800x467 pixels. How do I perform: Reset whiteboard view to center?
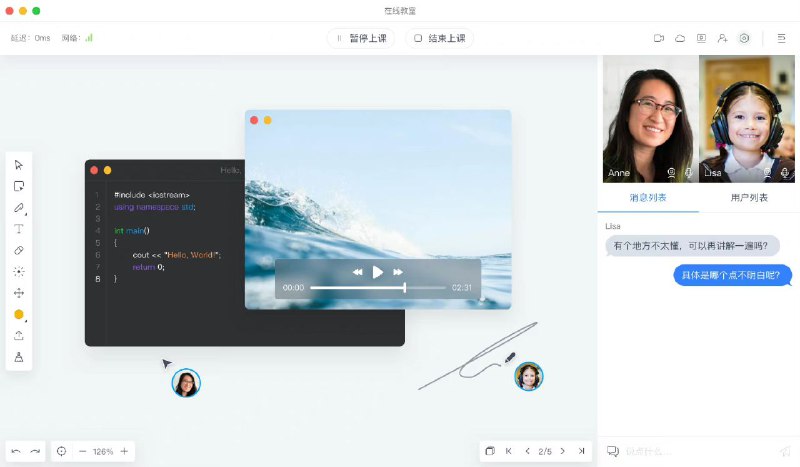61,451
